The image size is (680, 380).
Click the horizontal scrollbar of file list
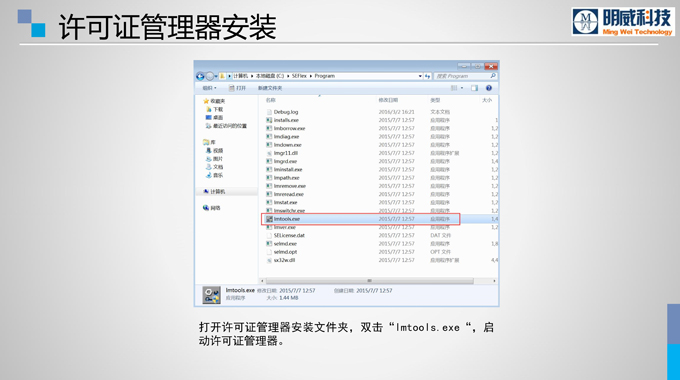[x=369, y=281]
